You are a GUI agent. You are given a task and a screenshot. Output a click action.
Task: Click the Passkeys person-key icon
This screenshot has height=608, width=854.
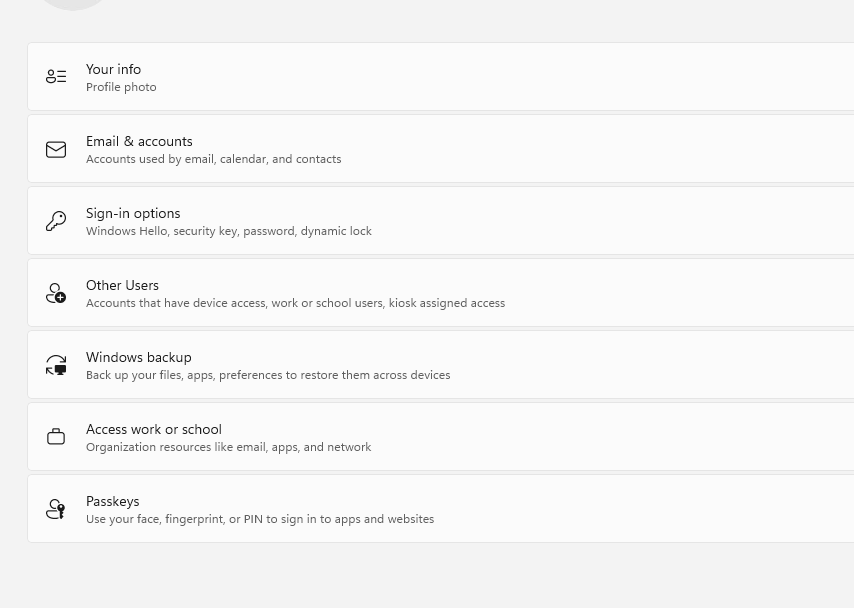(56, 509)
